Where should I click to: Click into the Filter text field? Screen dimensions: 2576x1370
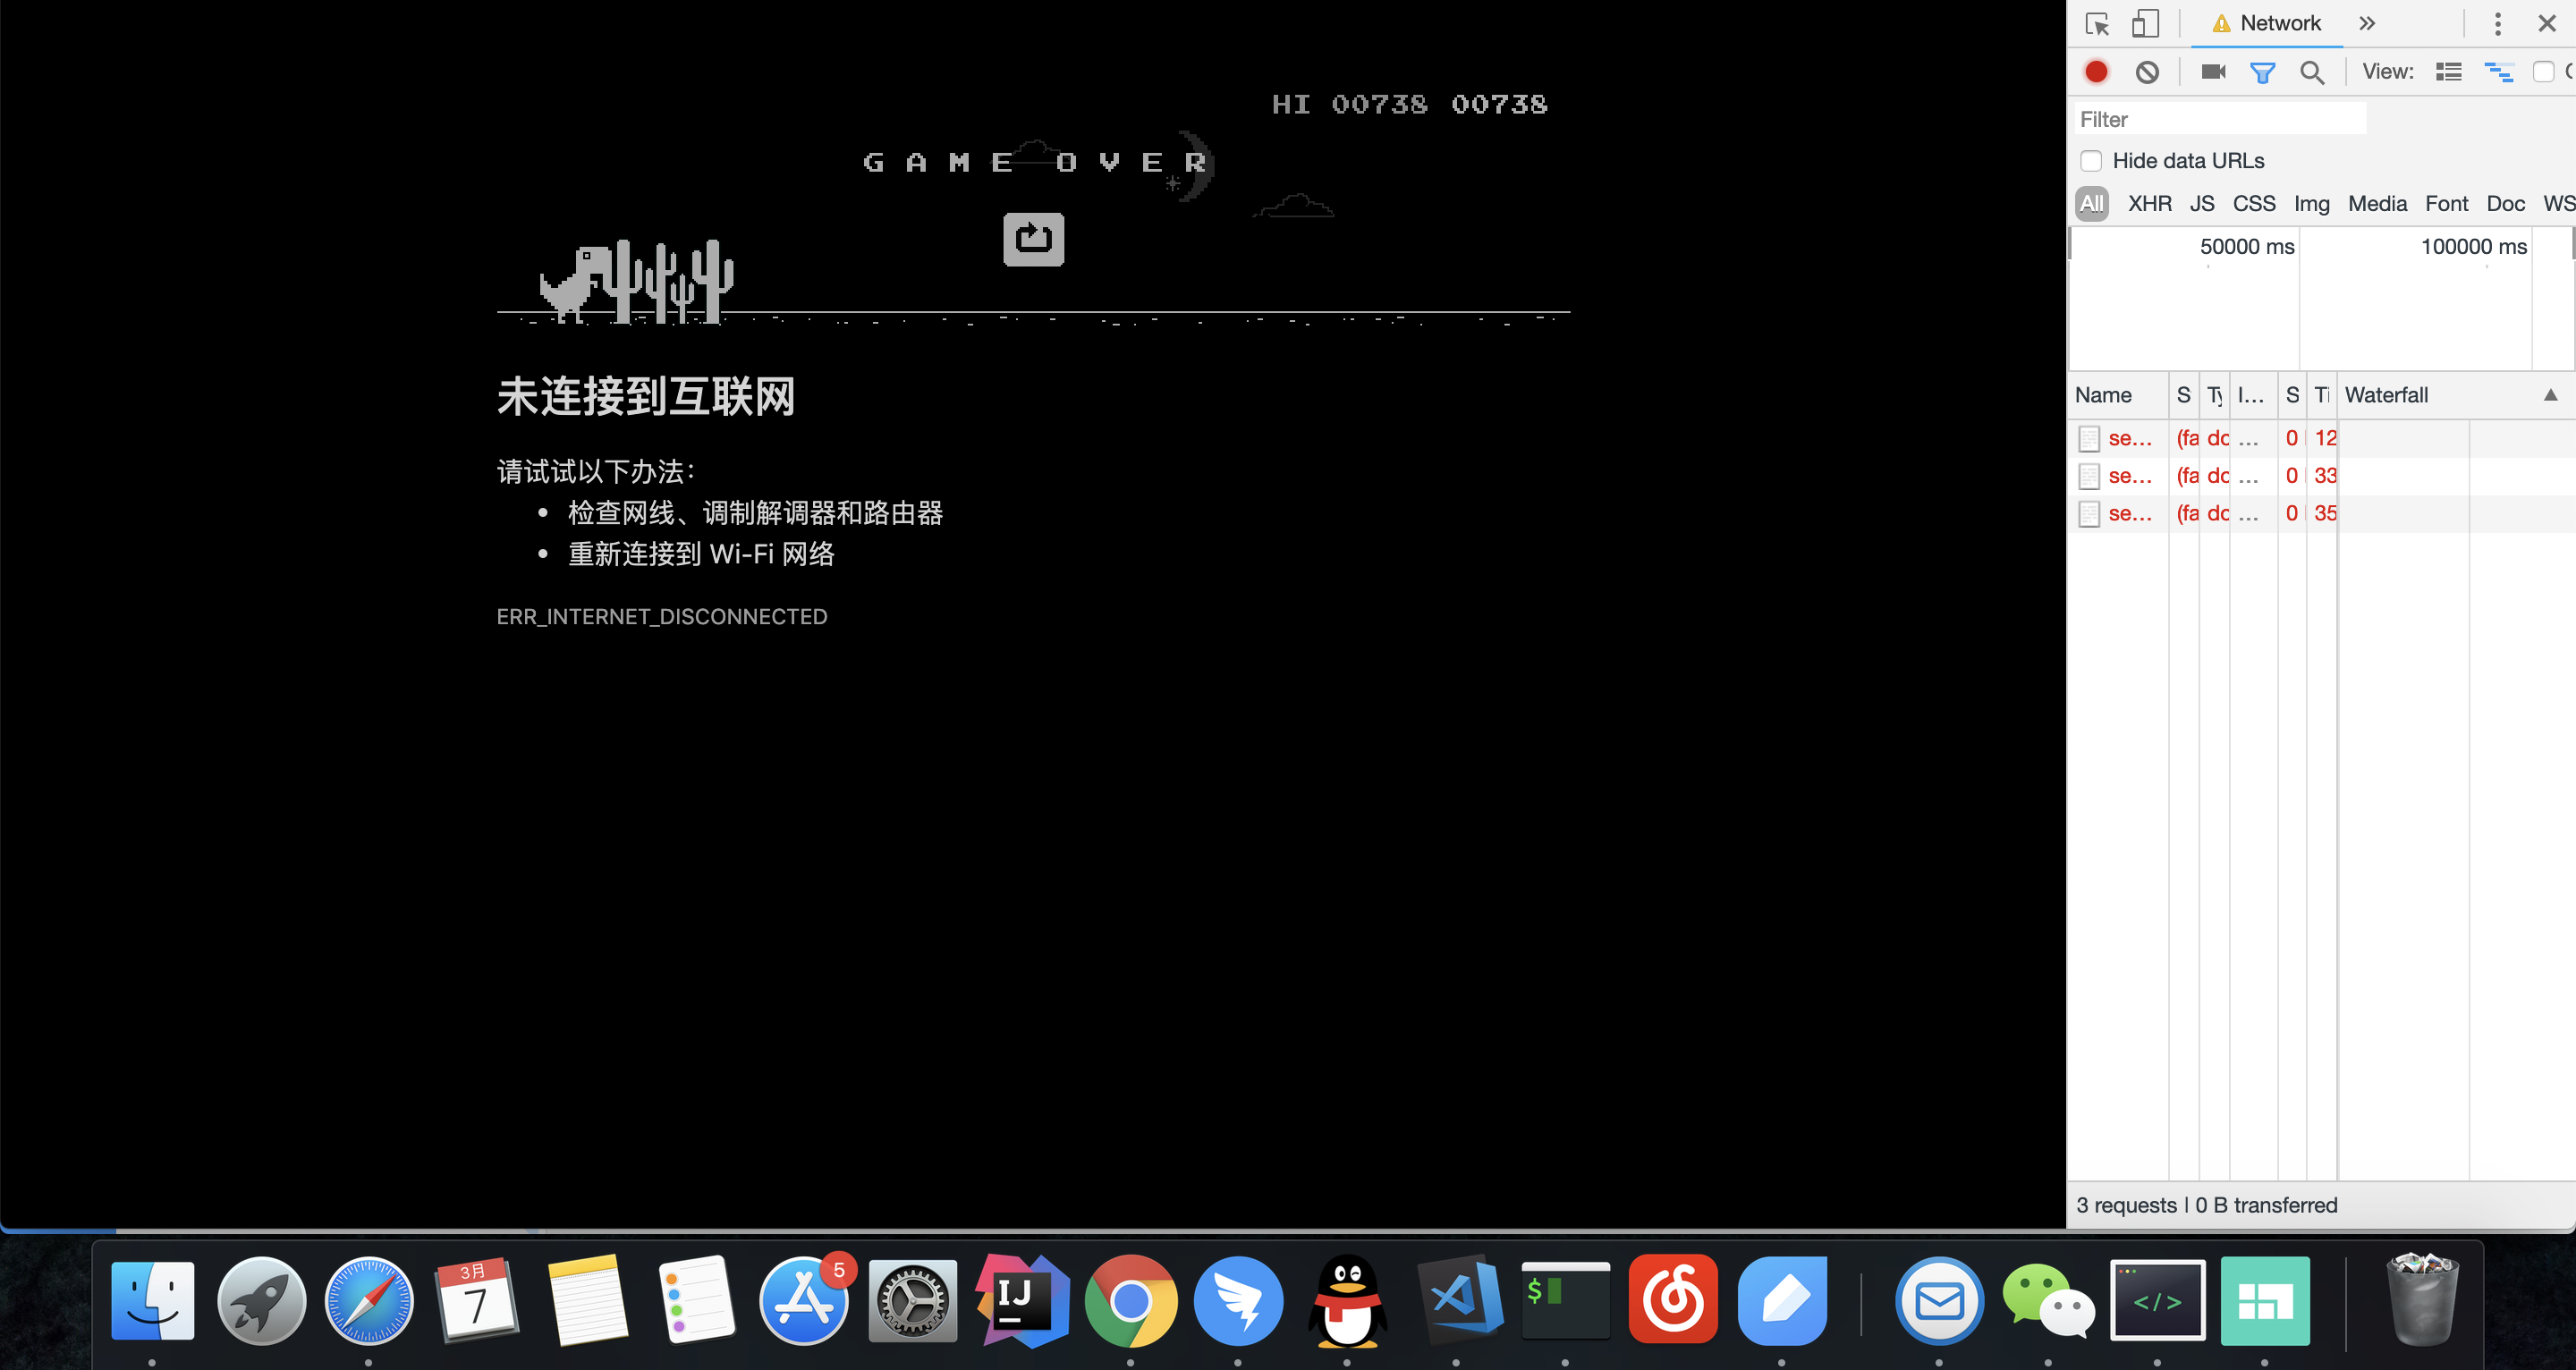pyautogui.click(x=2220, y=119)
